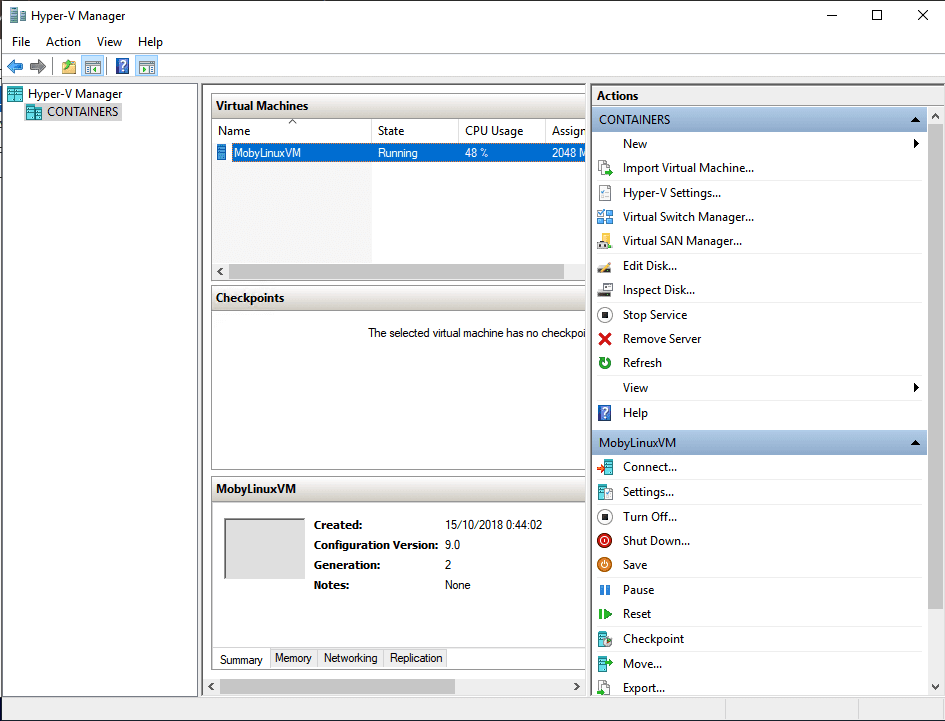Open the Action menu
Image resolution: width=945 pixels, height=721 pixels.
pyautogui.click(x=63, y=41)
